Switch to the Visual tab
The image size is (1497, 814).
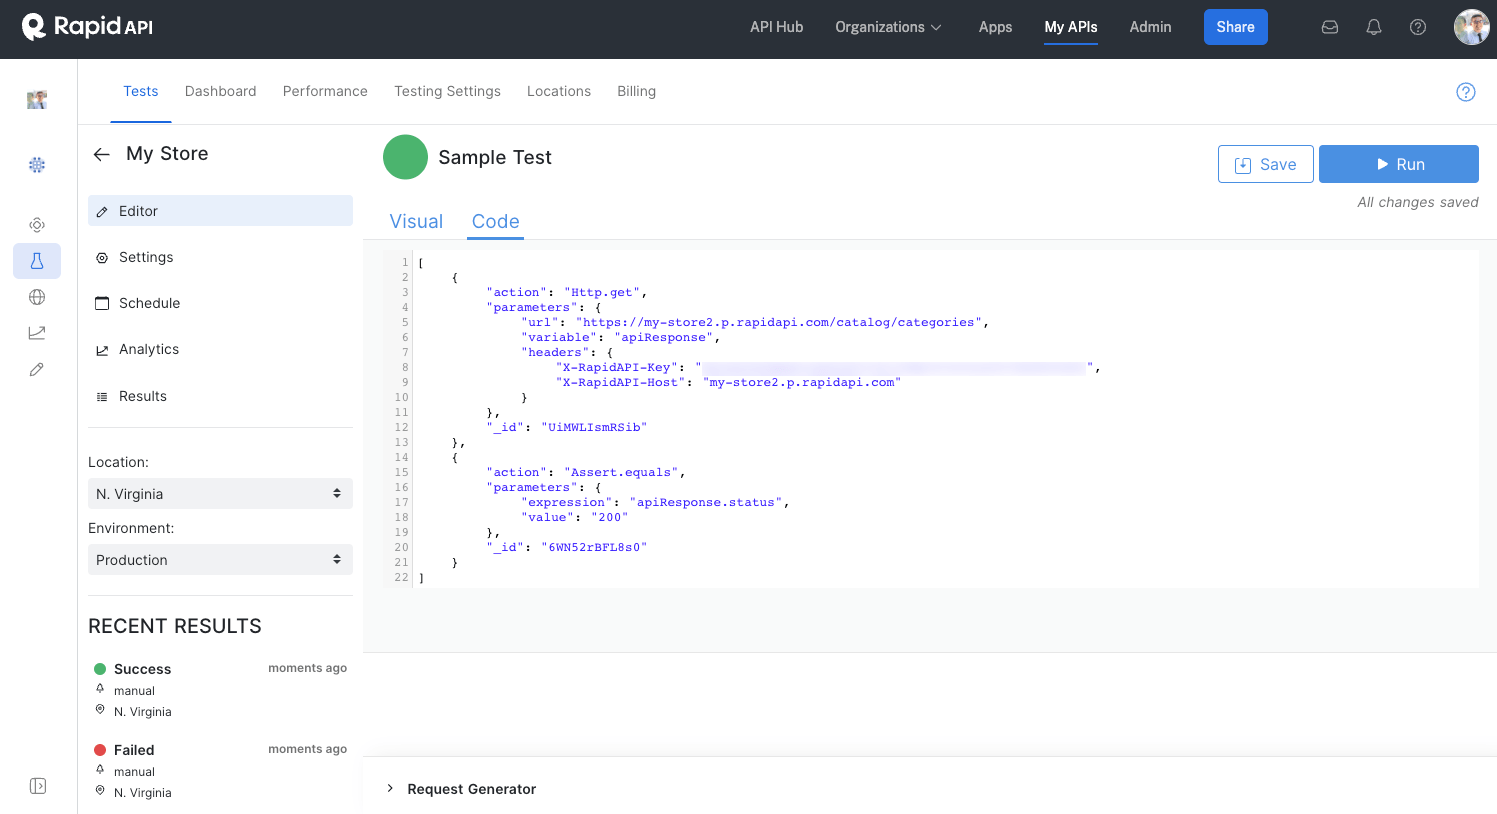[417, 221]
